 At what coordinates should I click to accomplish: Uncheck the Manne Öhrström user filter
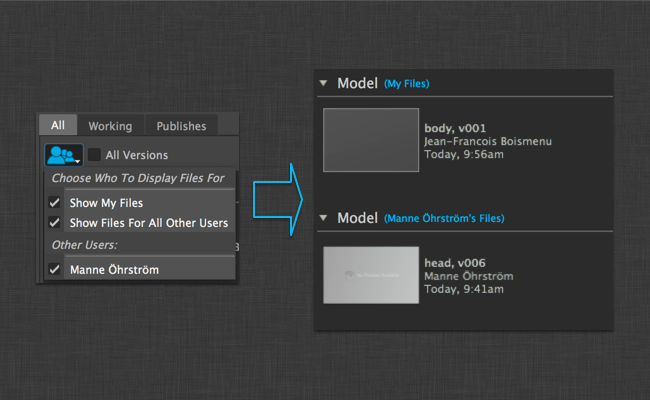(x=56, y=269)
